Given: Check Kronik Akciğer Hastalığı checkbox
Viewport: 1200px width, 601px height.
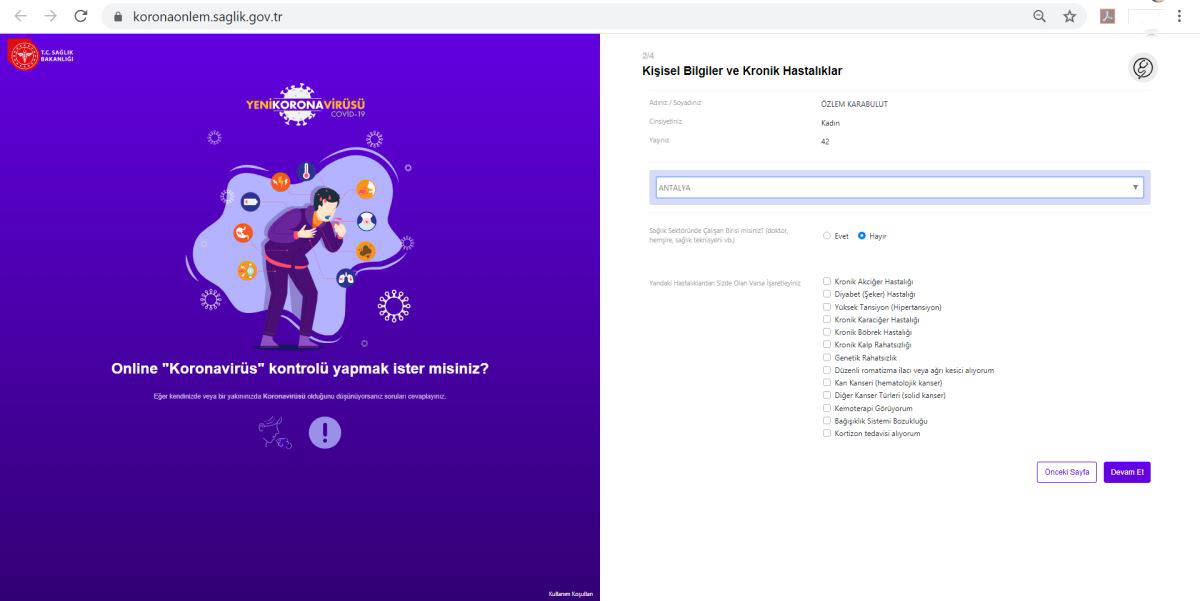Looking at the screenshot, I should click(827, 281).
